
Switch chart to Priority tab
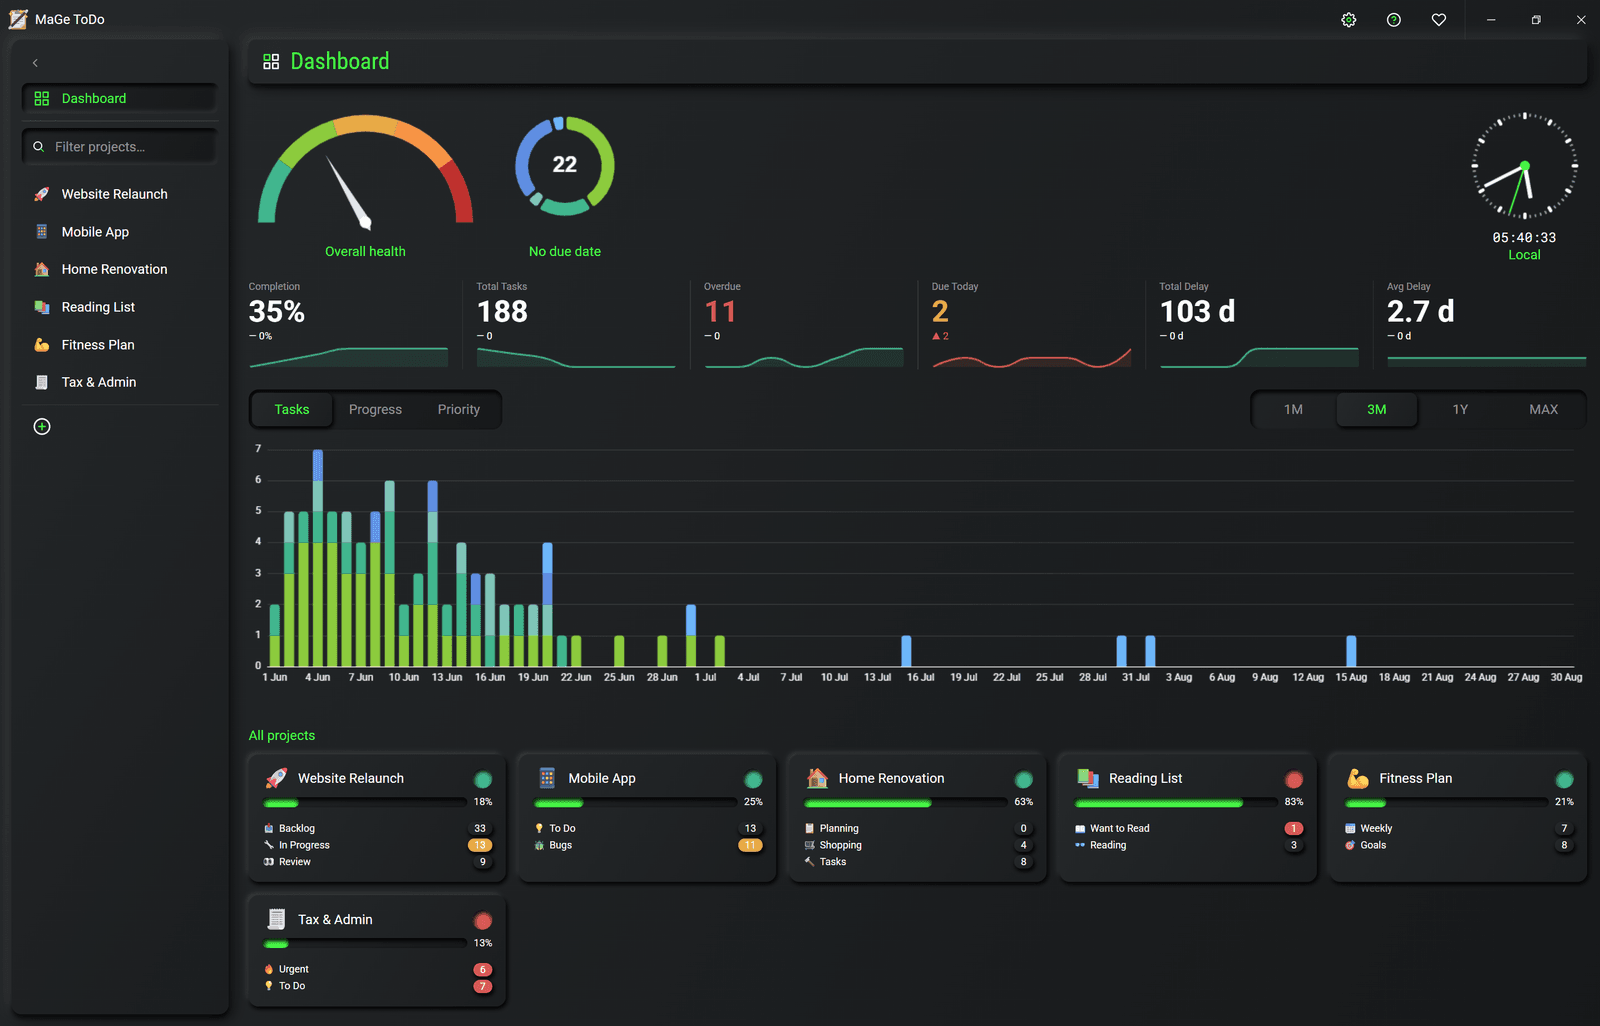459,410
